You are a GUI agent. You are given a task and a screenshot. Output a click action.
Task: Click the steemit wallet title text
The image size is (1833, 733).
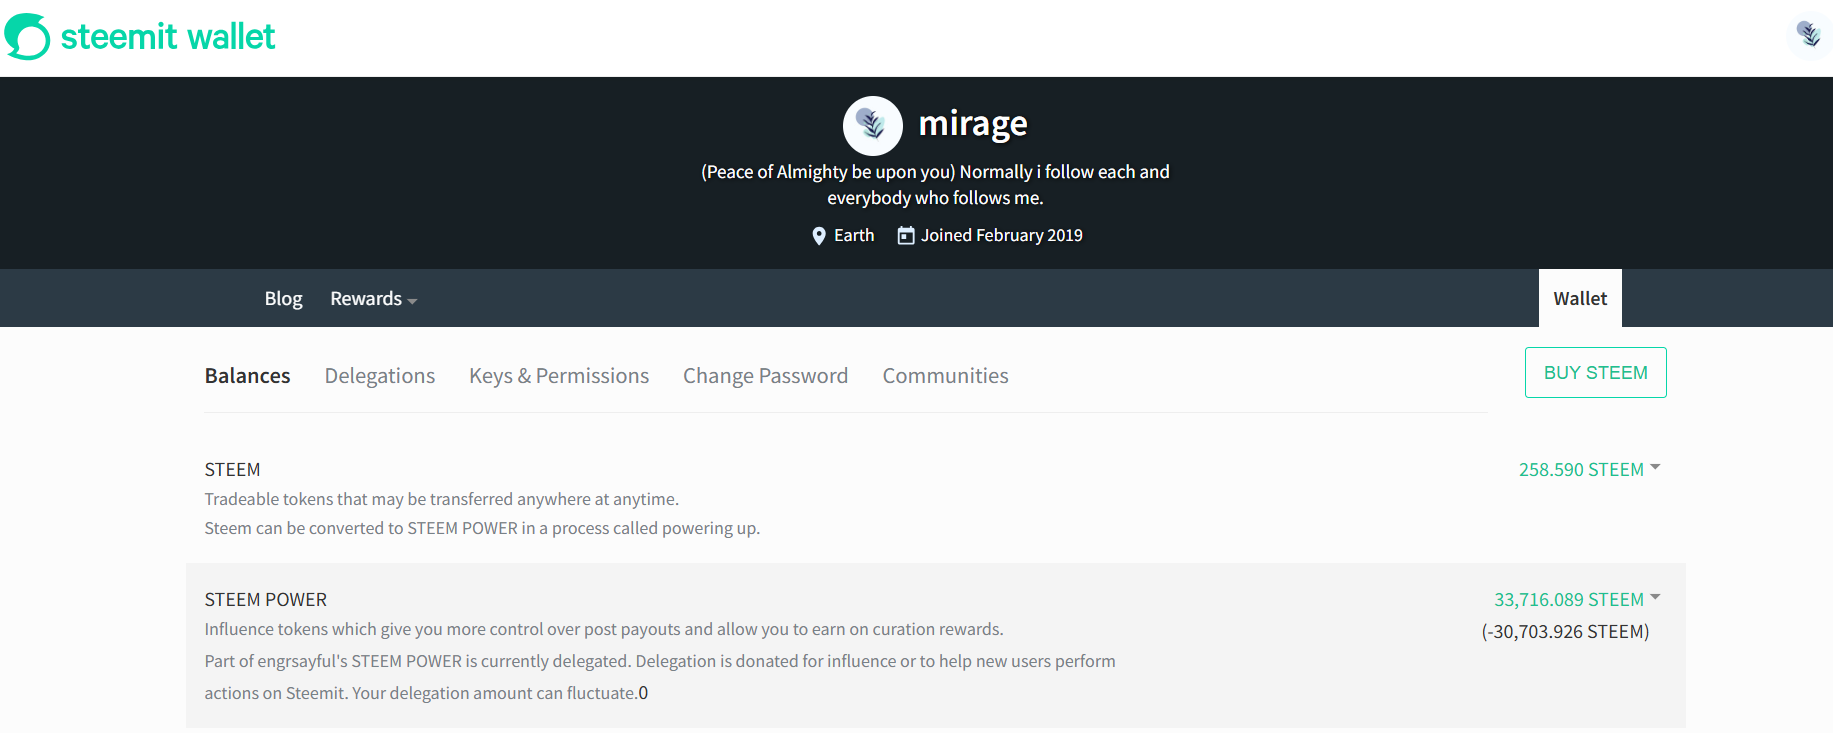[x=168, y=37]
